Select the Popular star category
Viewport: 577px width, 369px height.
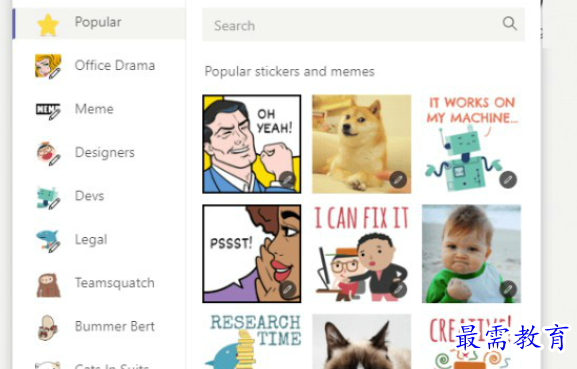coord(99,23)
